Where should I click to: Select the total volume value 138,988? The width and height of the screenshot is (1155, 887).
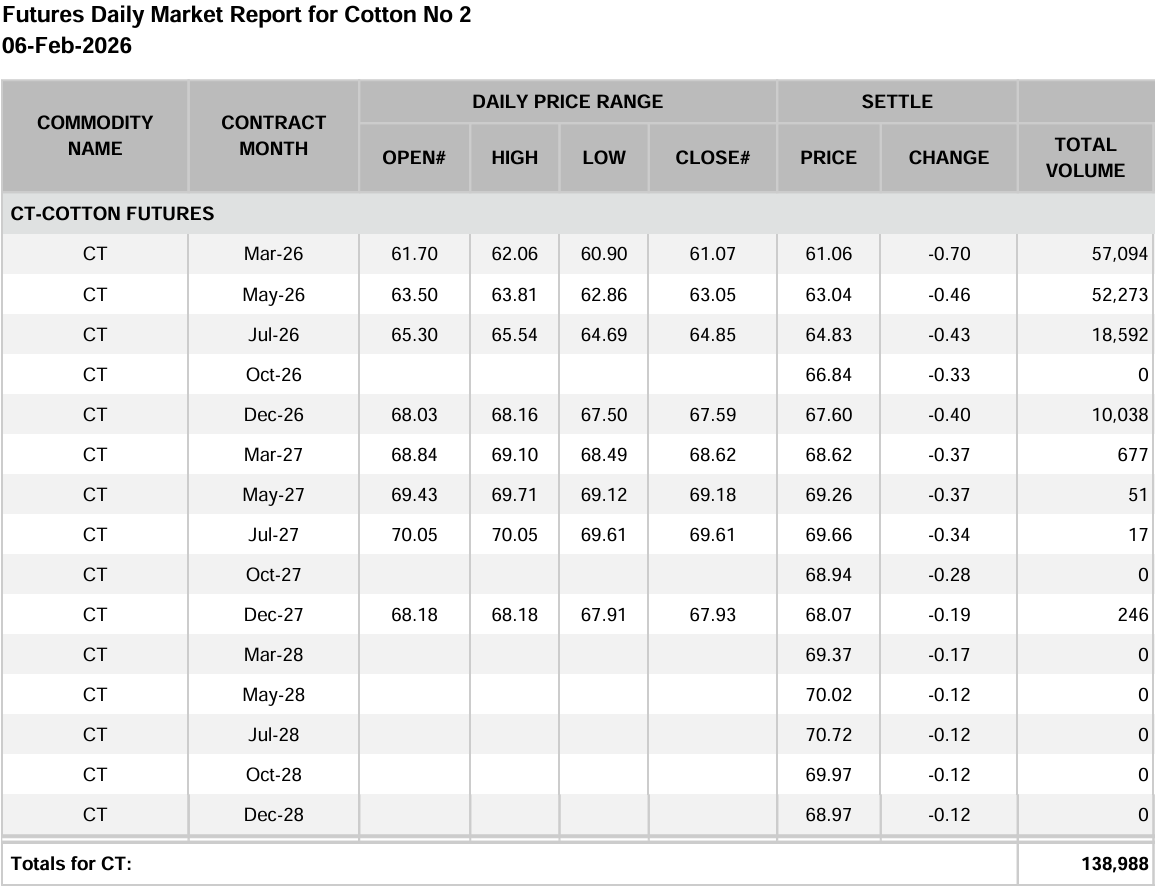pyautogui.click(x=1114, y=864)
